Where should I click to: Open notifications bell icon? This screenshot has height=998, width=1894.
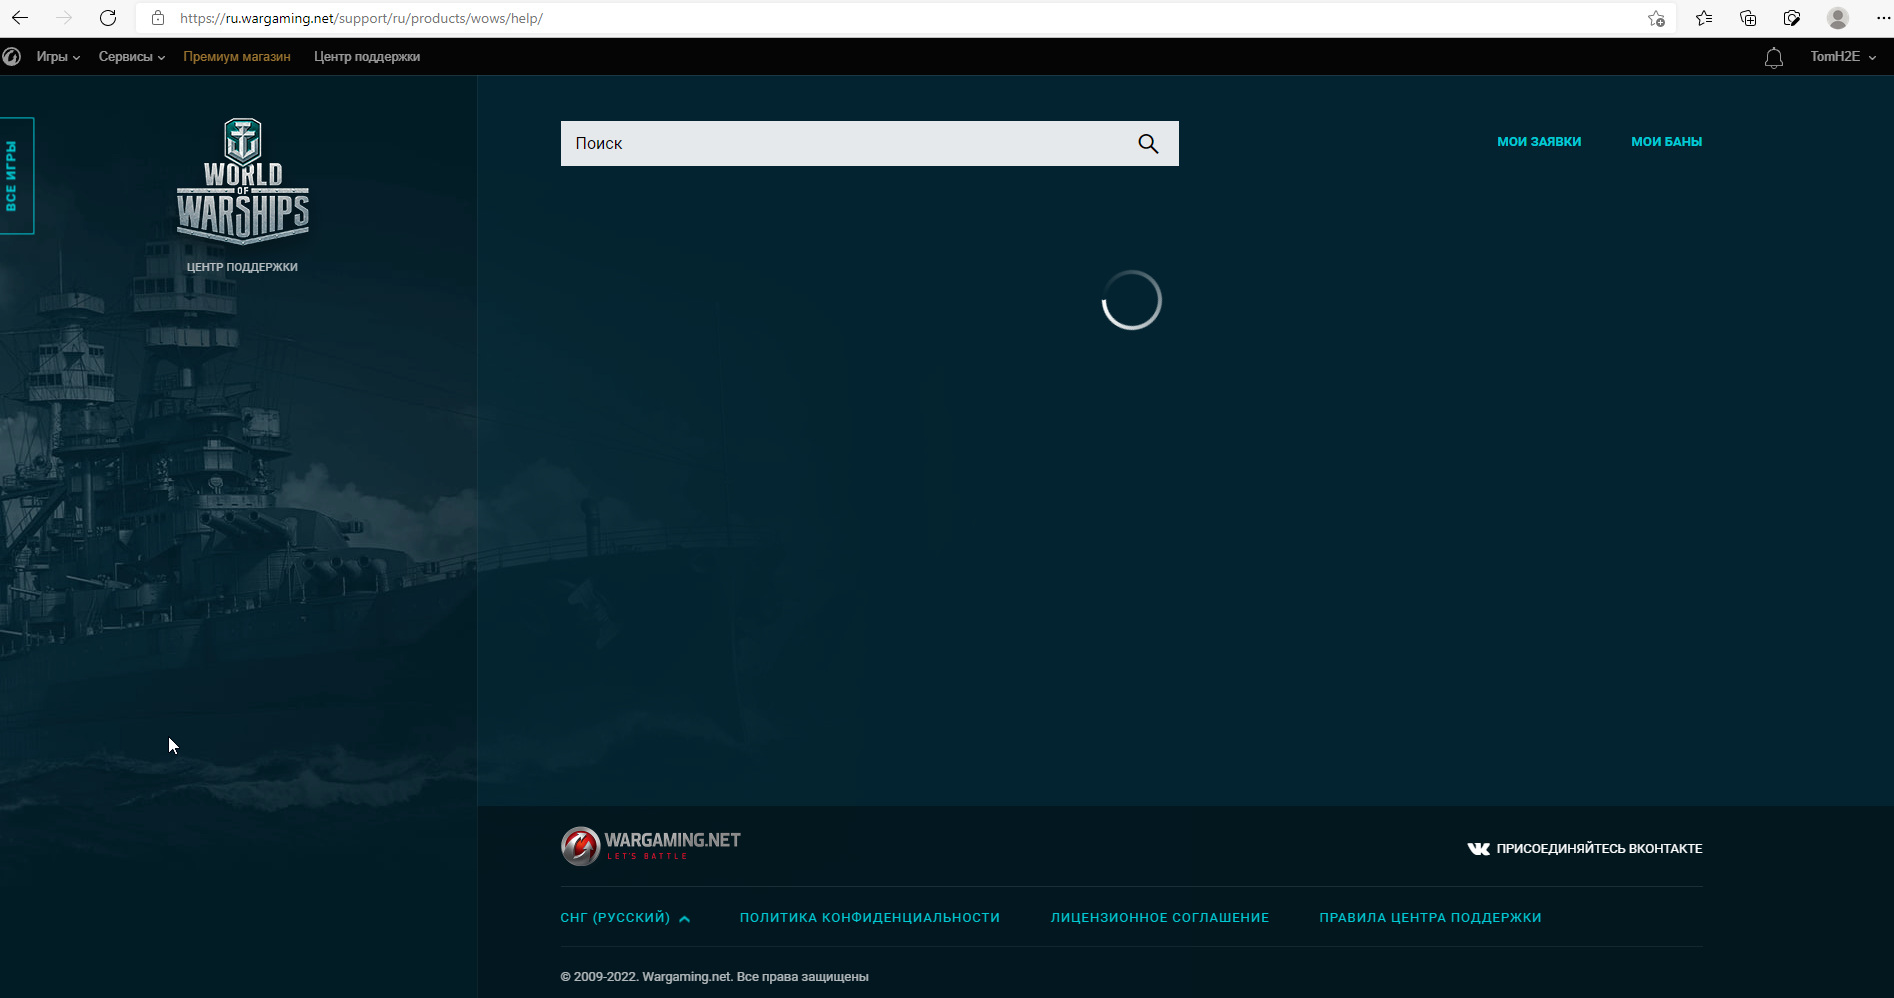coord(1774,58)
